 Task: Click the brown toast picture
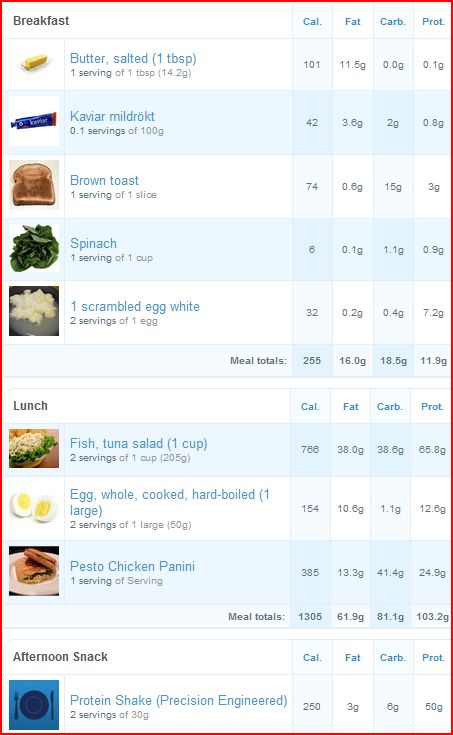[34, 185]
